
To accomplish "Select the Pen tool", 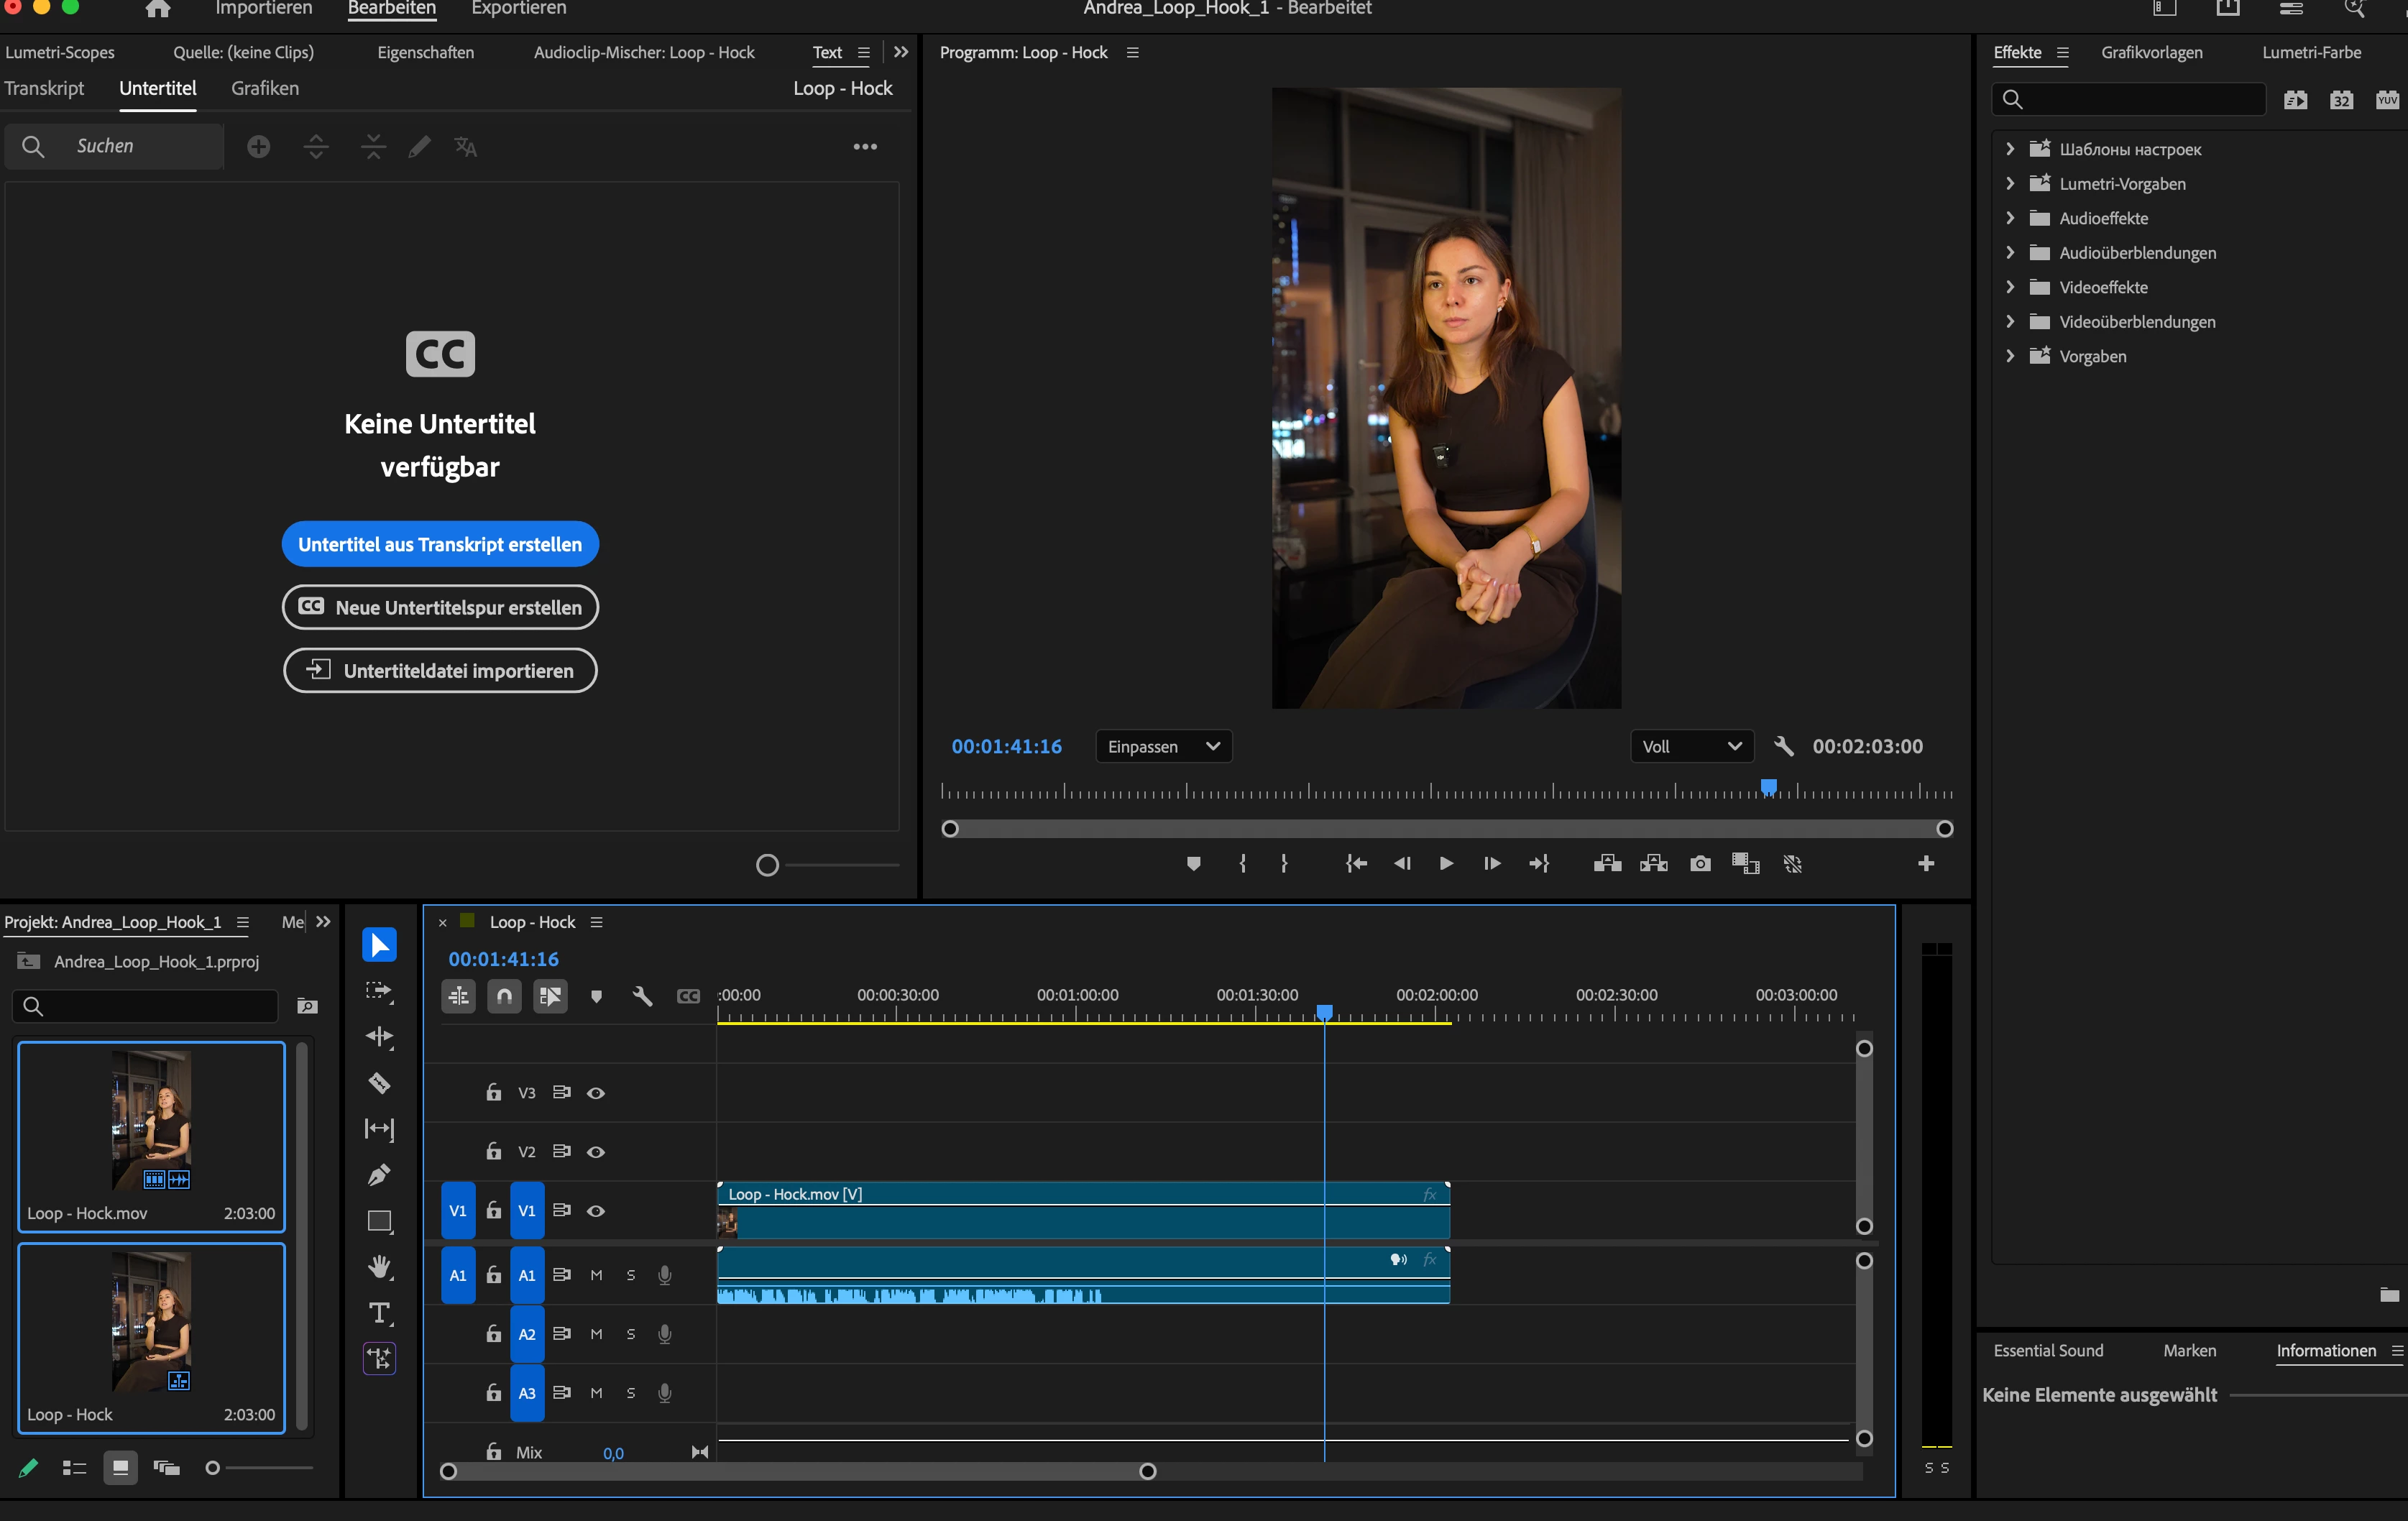I will click(379, 1175).
